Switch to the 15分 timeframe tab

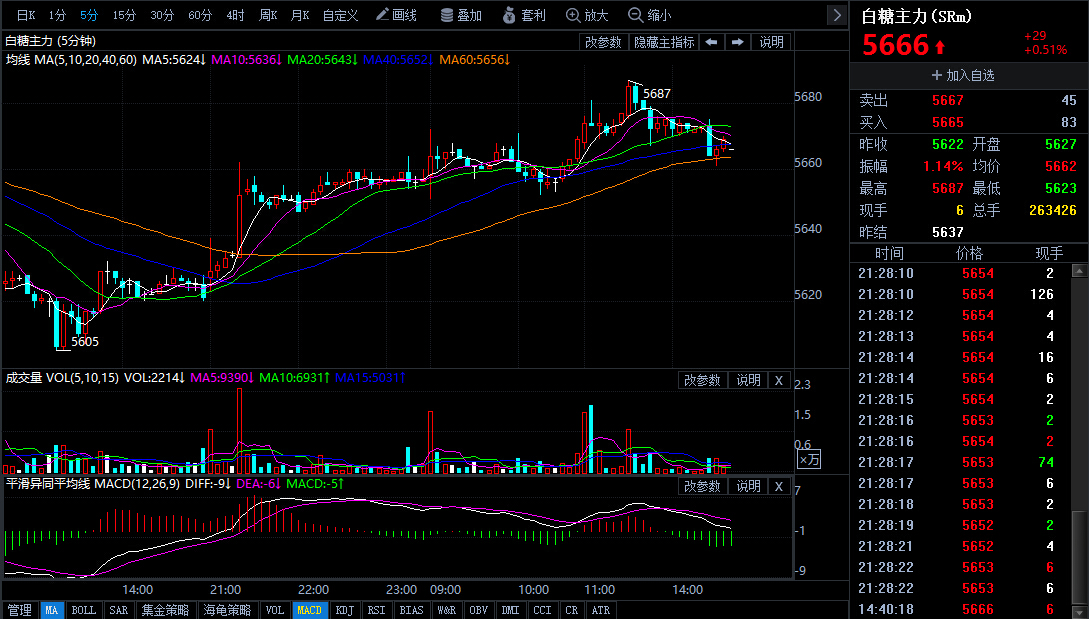(124, 15)
